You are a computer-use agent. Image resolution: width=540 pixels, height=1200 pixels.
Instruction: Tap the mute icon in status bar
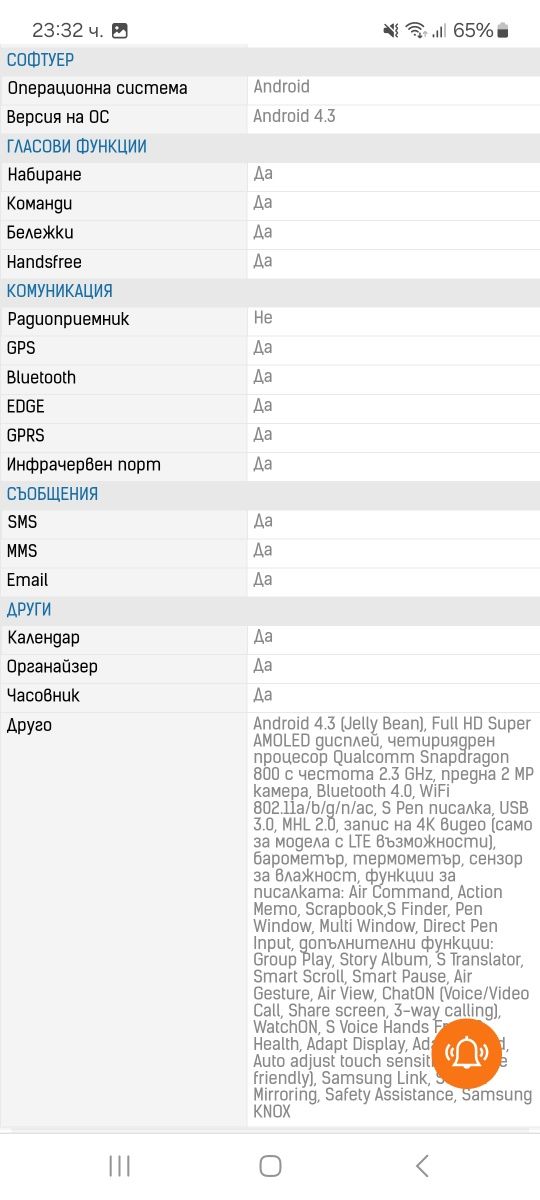(x=390, y=30)
